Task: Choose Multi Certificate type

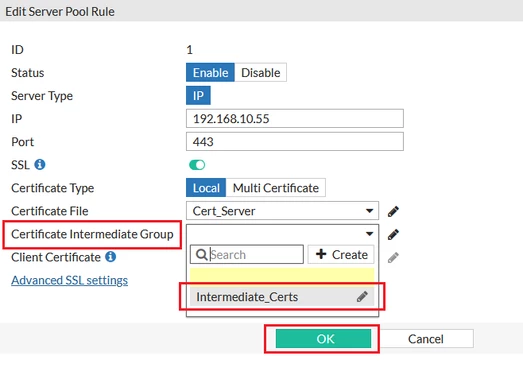Action: (x=276, y=188)
